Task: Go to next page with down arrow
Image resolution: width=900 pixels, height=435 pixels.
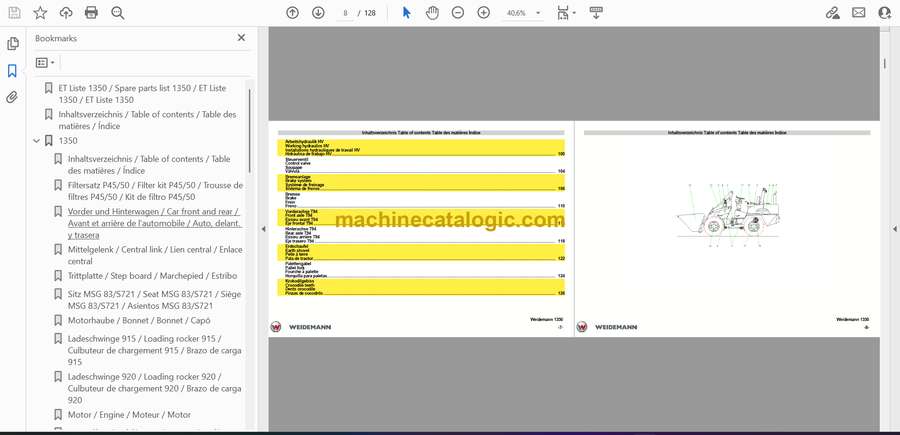Action: [x=318, y=13]
